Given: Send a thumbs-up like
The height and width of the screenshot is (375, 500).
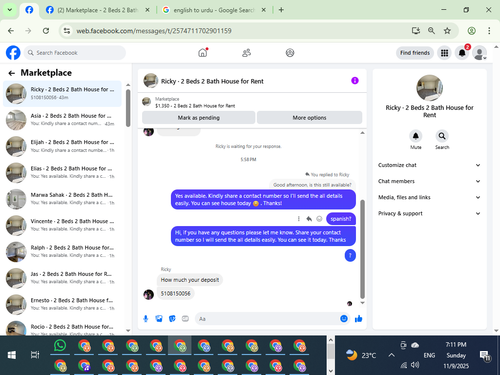Looking at the screenshot, I should click(x=358, y=319).
